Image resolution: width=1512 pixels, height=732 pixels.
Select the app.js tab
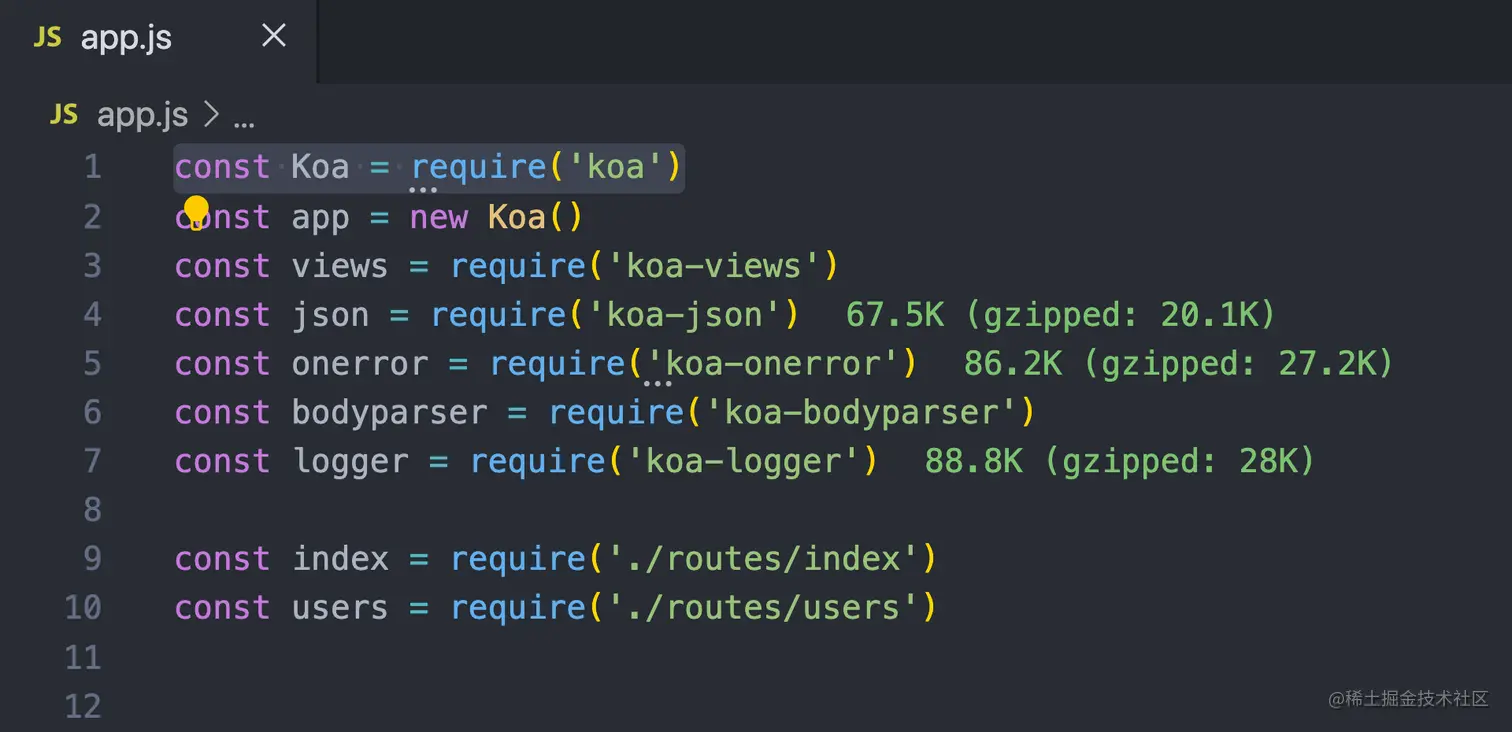tap(126, 38)
